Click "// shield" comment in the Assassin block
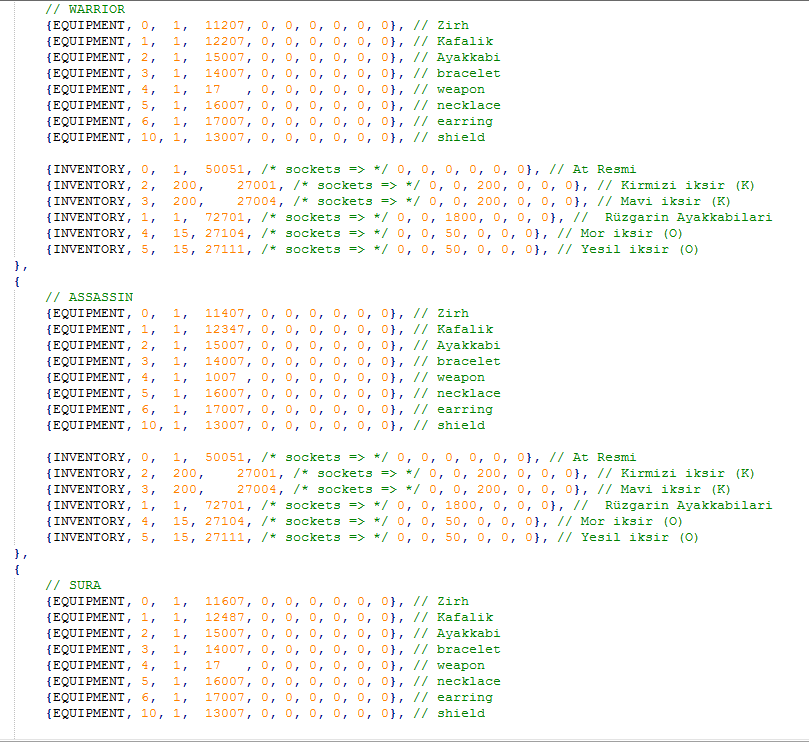 coord(449,425)
